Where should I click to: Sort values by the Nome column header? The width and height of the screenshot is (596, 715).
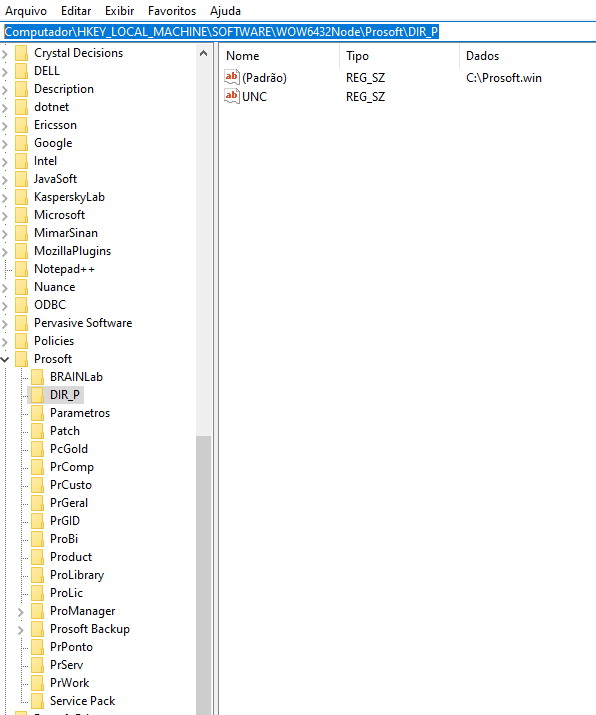point(280,56)
